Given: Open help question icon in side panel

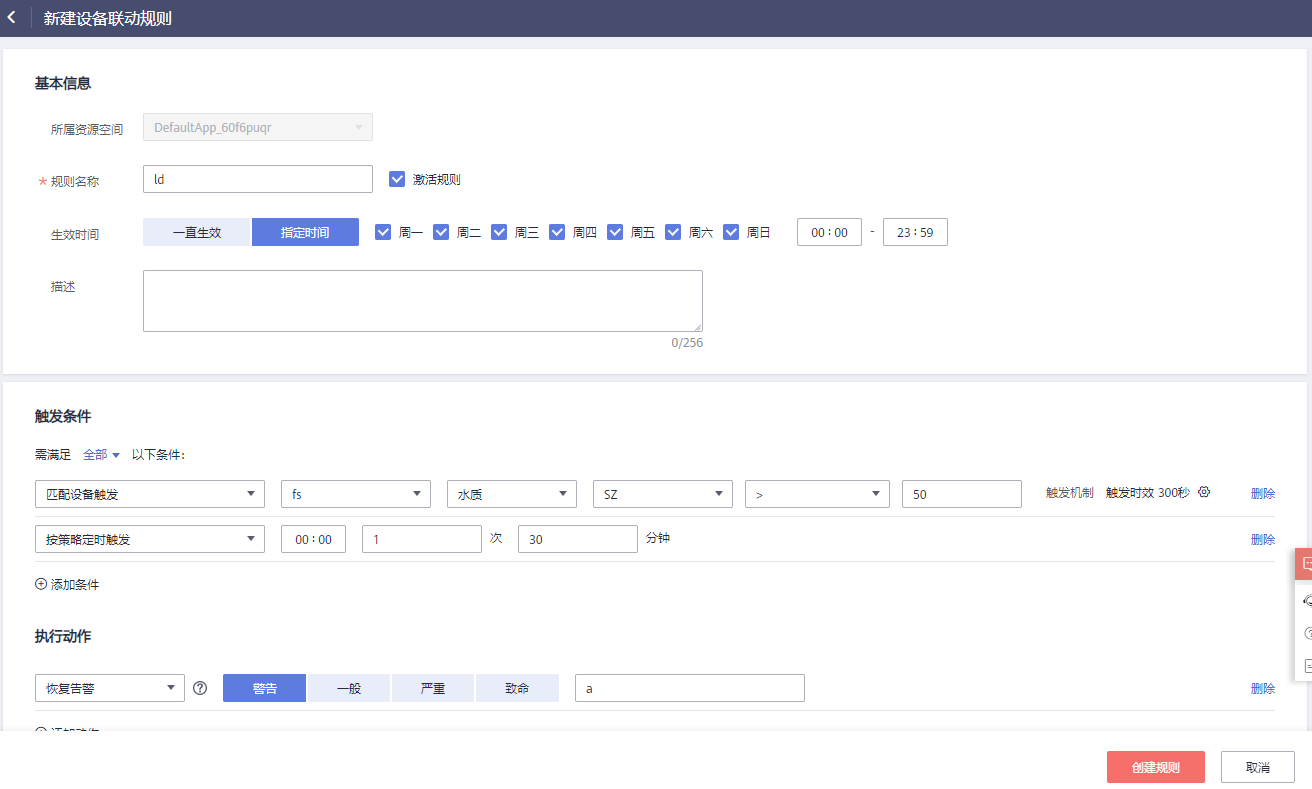Looking at the screenshot, I should point(1306,633).
